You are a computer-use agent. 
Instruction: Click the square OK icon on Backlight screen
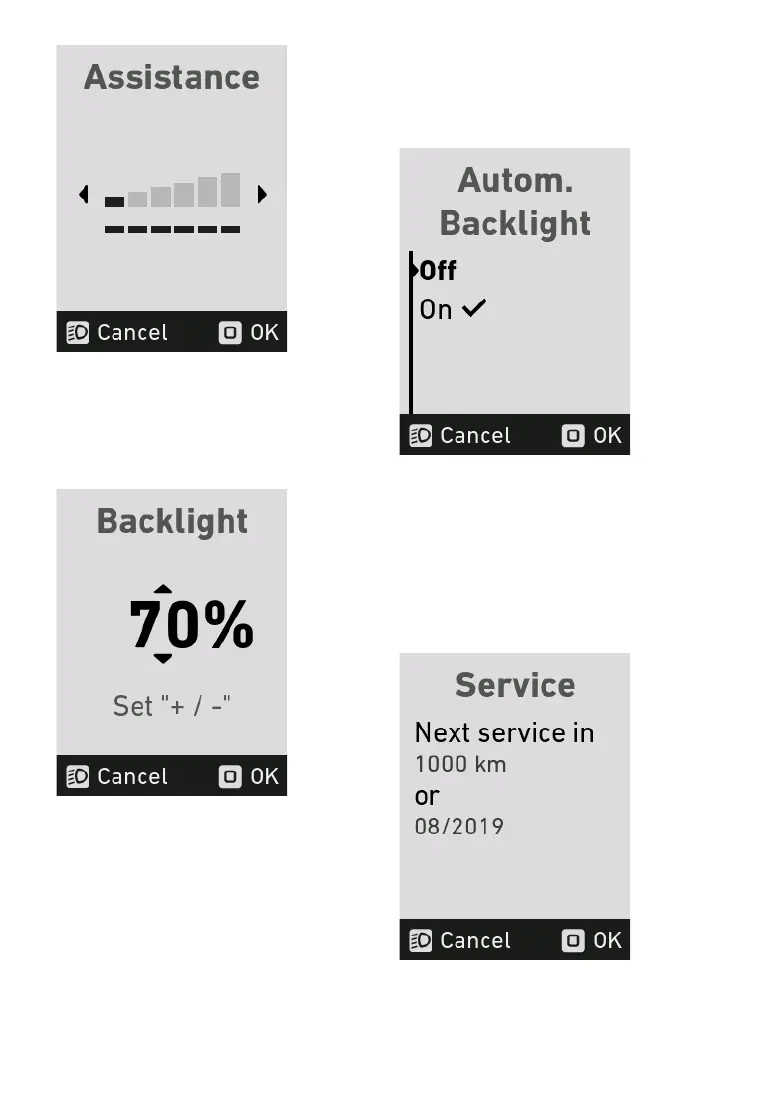[x=230, y=777]
